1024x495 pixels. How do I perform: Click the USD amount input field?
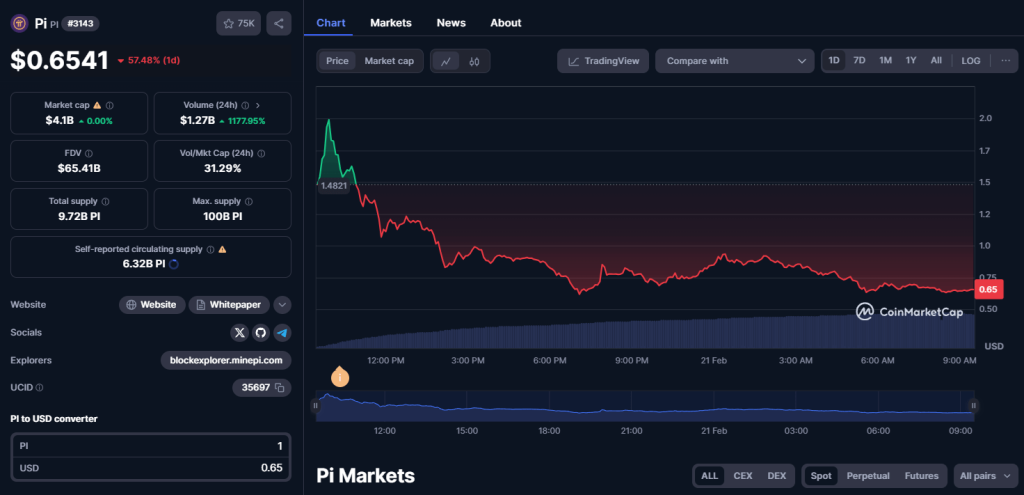(151, 468)
